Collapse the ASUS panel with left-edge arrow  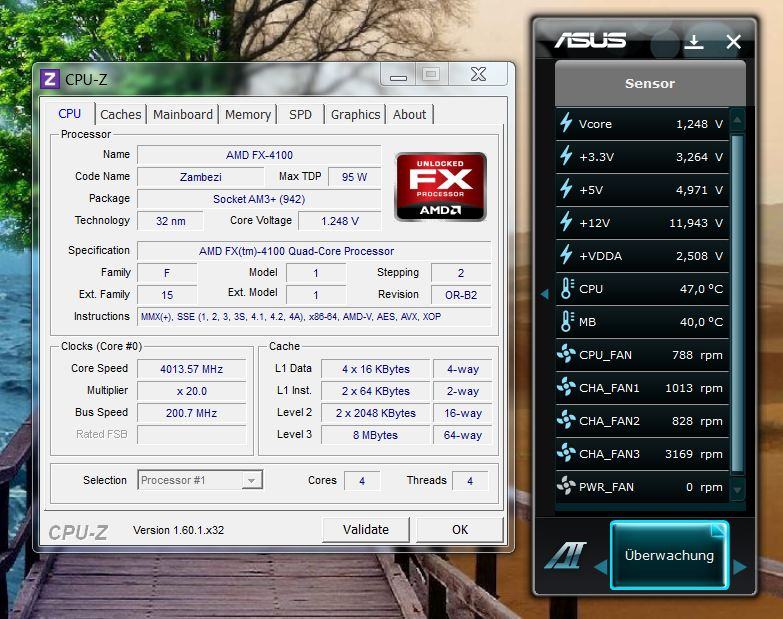pyautogui.click(x=545, y=295)
